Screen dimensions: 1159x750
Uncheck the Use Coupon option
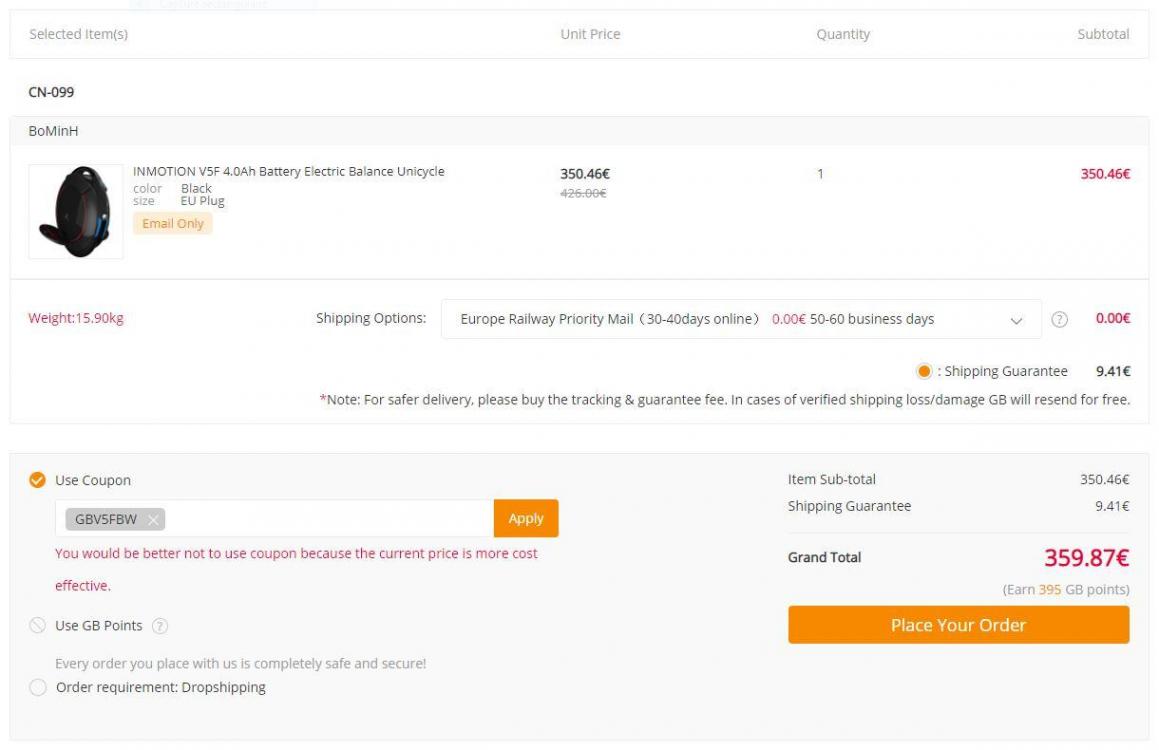coord(37,480)
